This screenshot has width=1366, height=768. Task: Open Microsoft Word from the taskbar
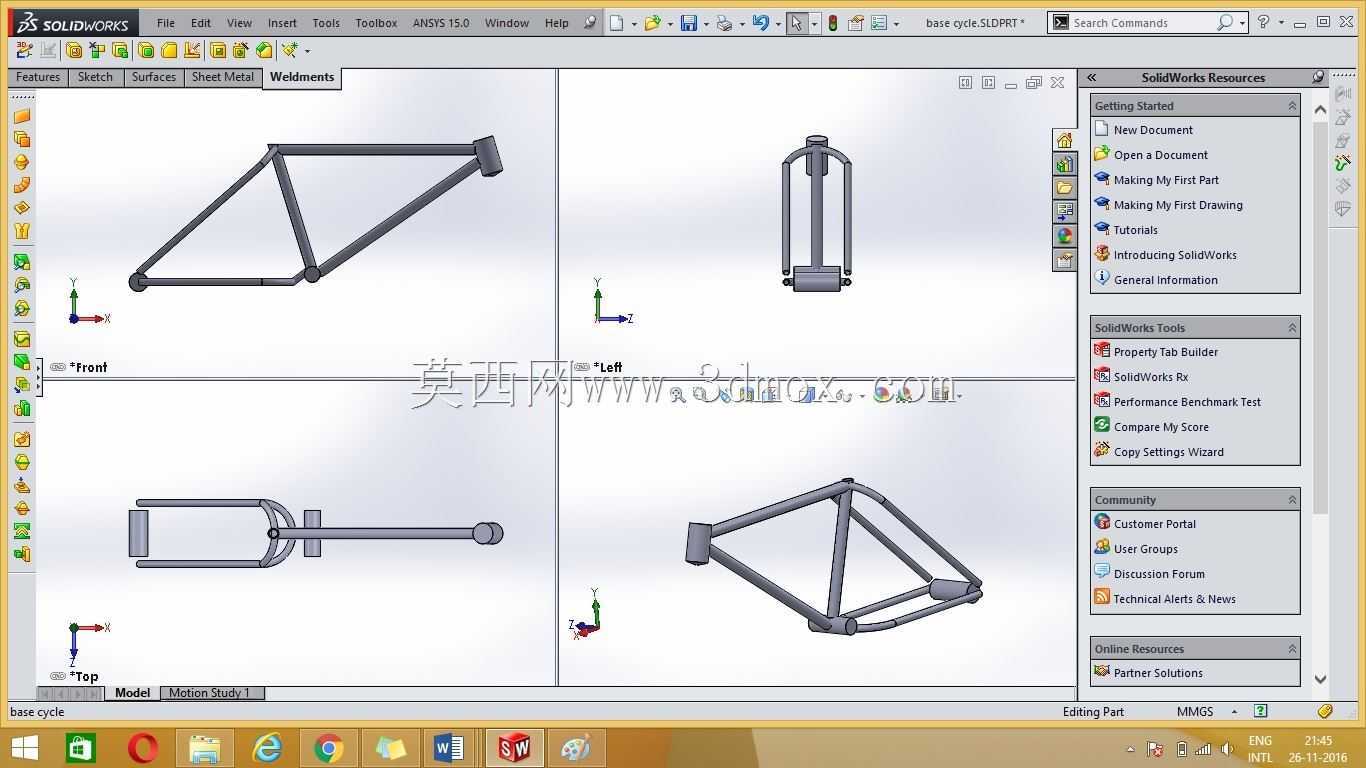pyautogui.click(x=450, y=748)
